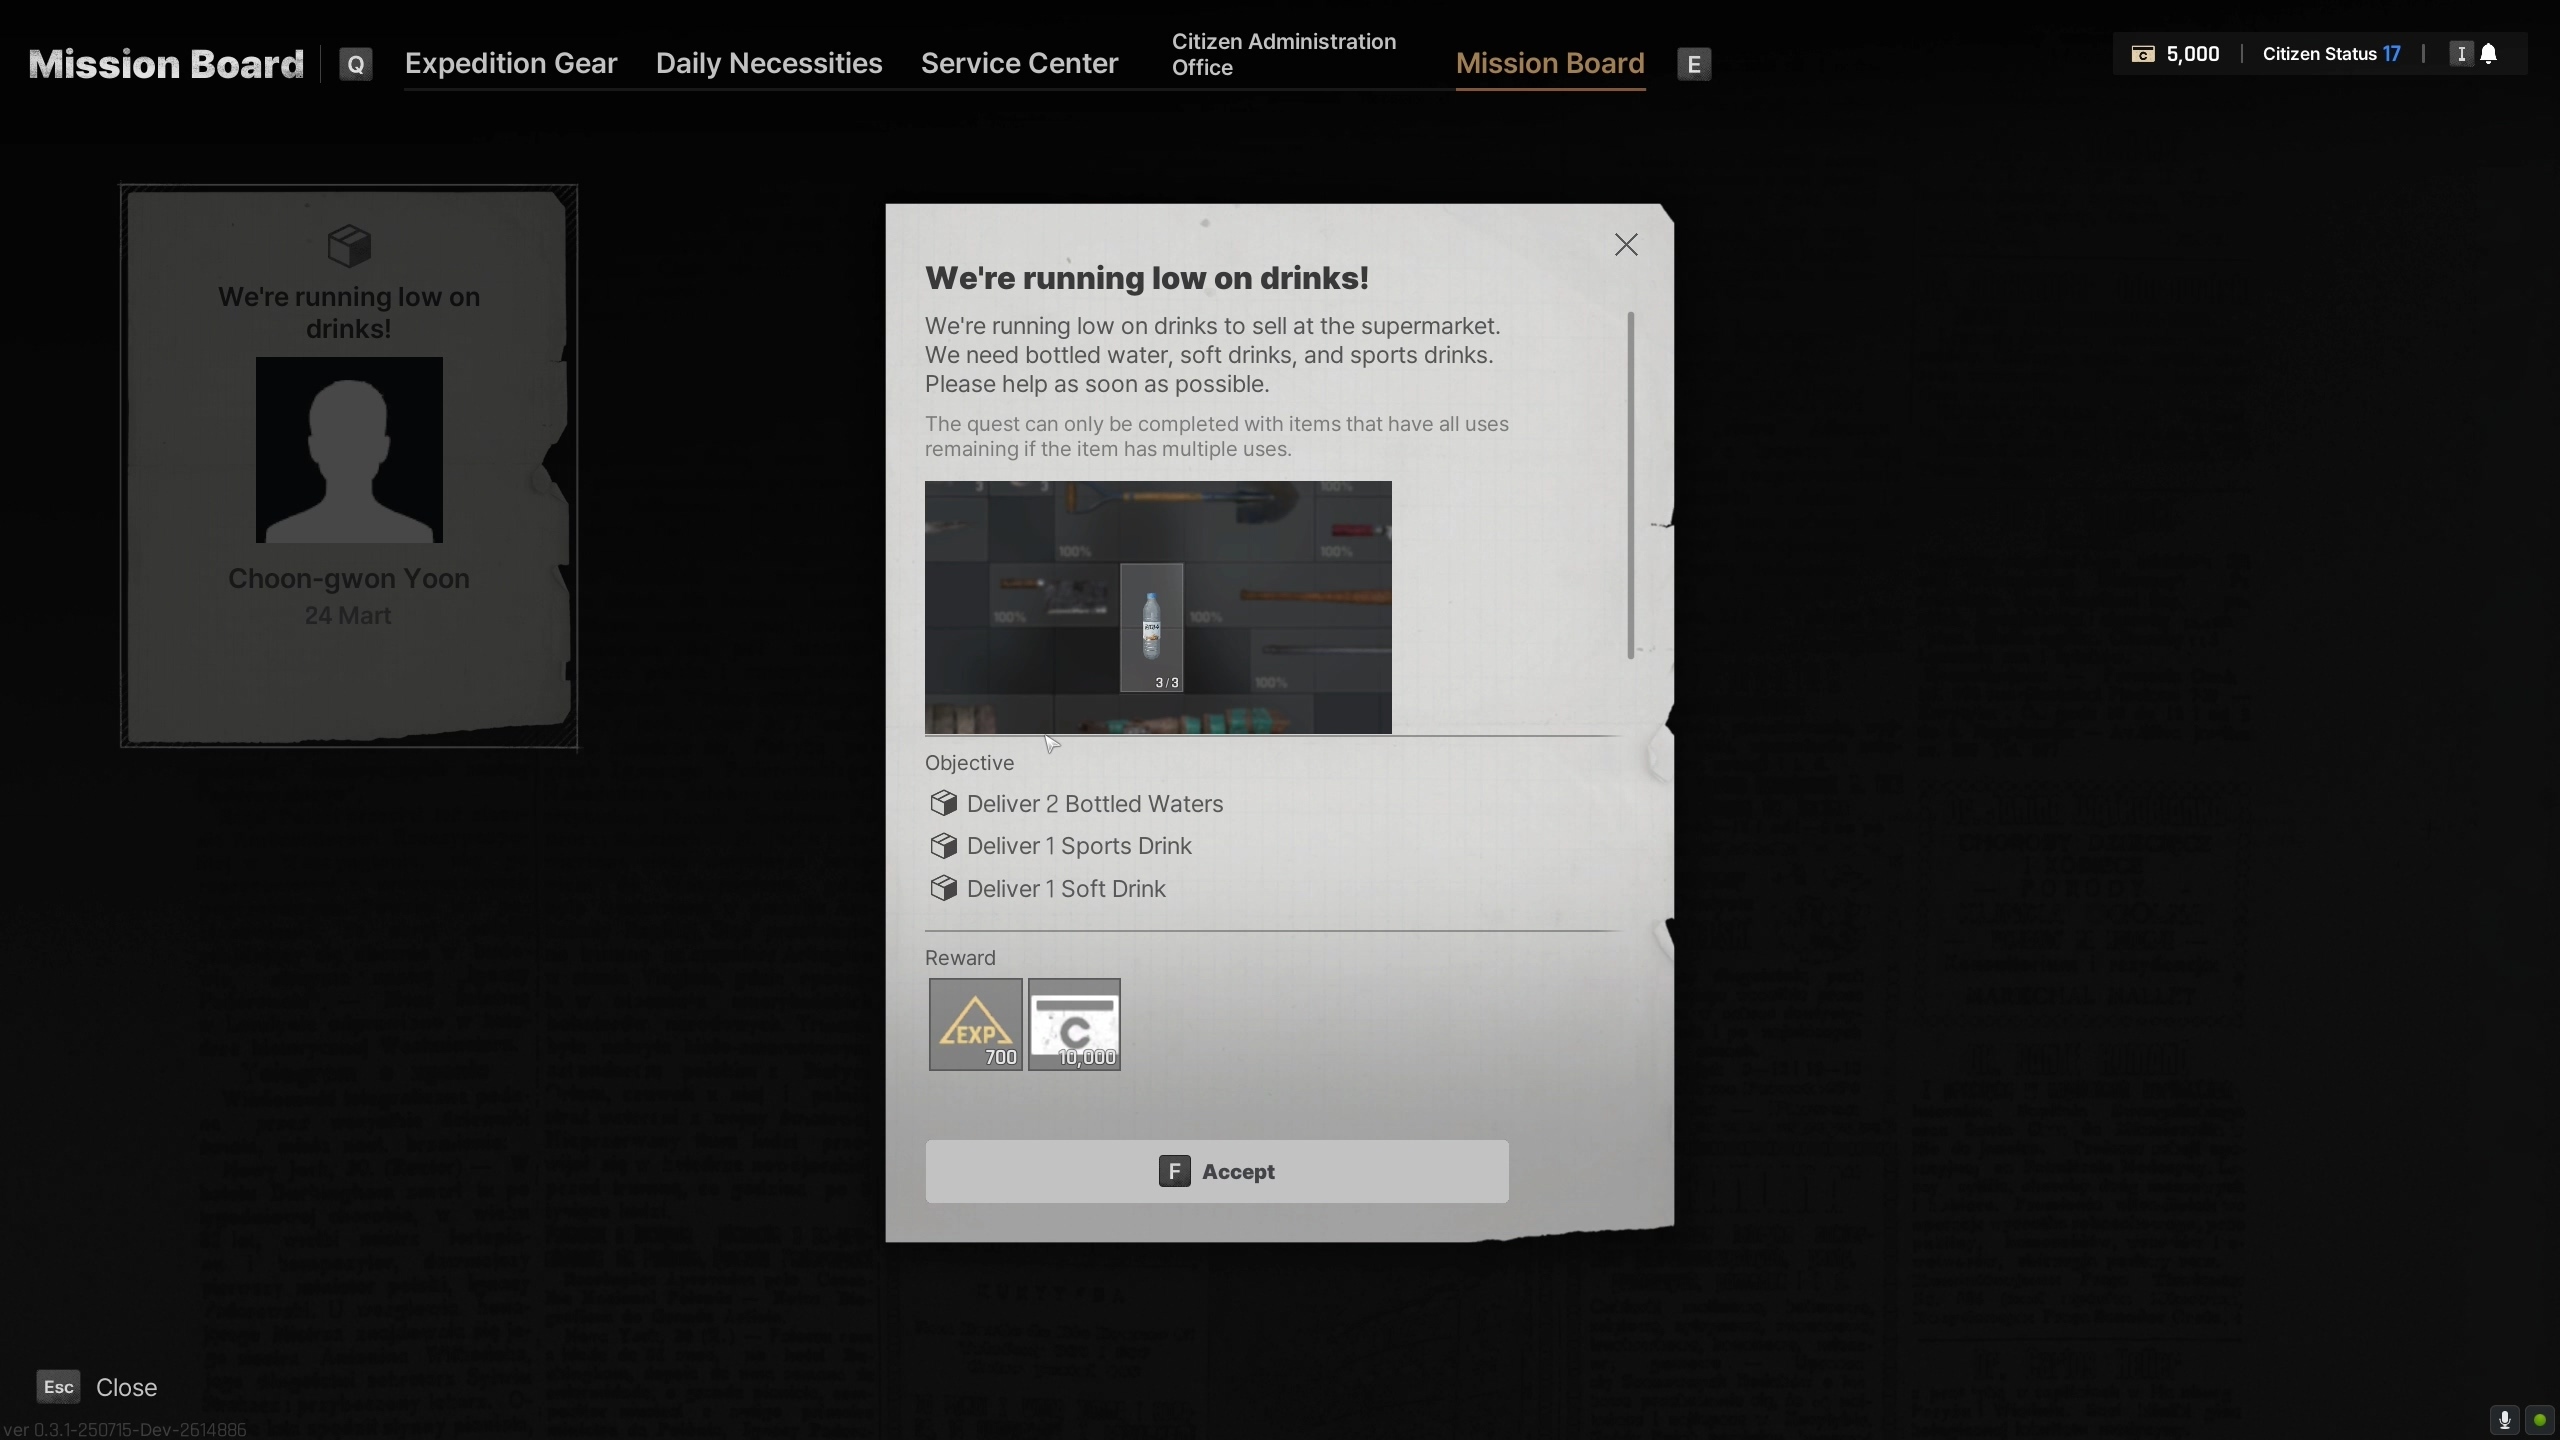Click the box icon beside Deliver 2 Bottled Waters
Viewport: 2560px width, 1440px height.
tap(943, 803)
